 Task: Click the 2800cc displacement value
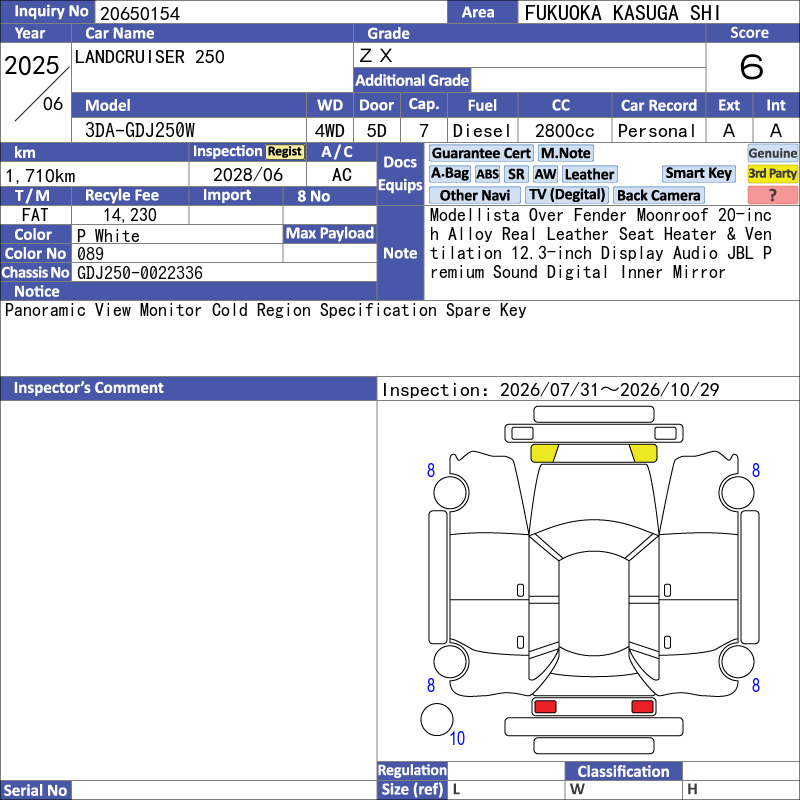[565, 131]
